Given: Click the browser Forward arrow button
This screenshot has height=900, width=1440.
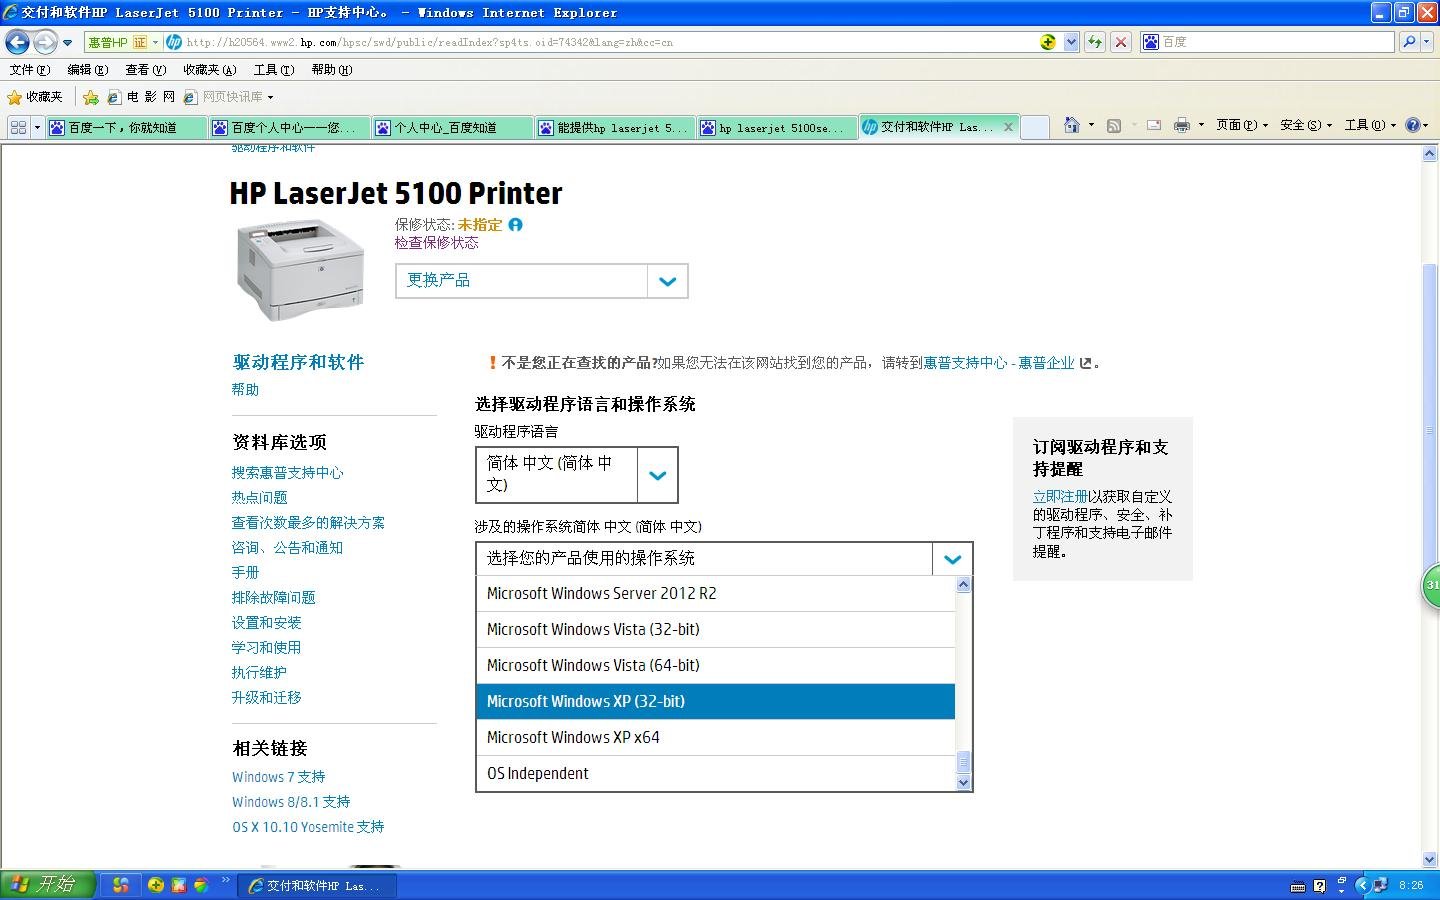Looking at the screenshot, I should [x=45, y=42].
